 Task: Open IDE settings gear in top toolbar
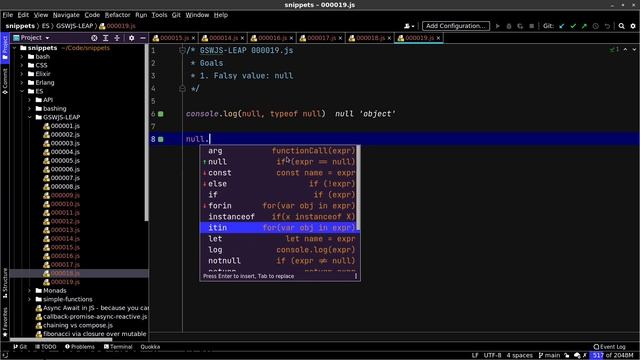click(x=633, y=26)
